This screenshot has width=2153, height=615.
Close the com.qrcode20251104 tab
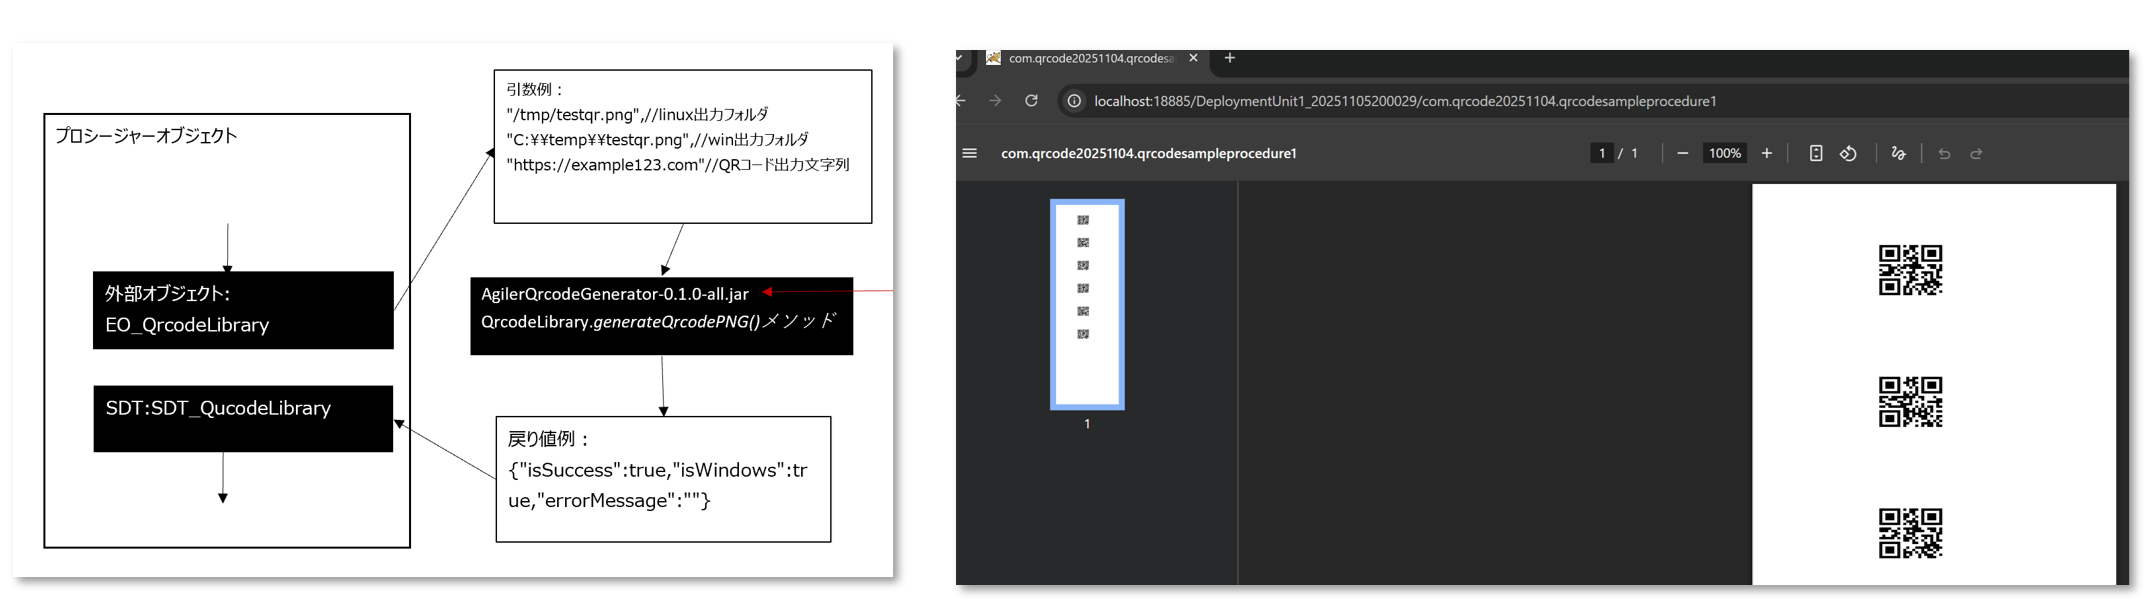(x=1193, y=58)
